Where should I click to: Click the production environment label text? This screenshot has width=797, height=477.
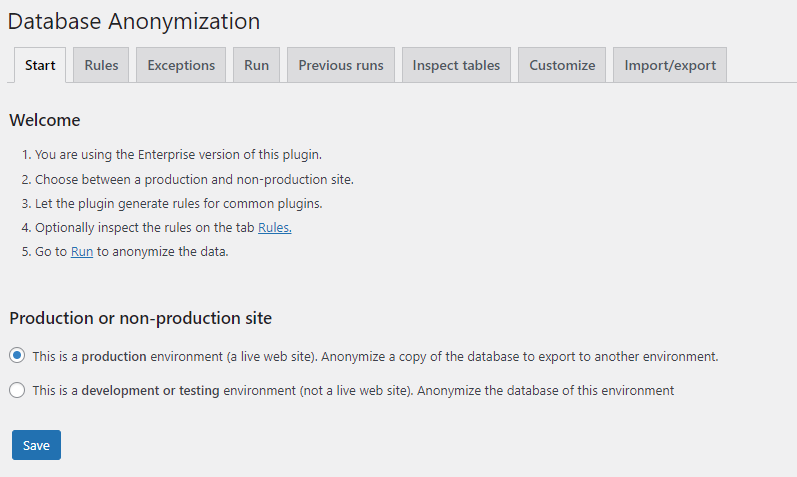coord(375,356)
